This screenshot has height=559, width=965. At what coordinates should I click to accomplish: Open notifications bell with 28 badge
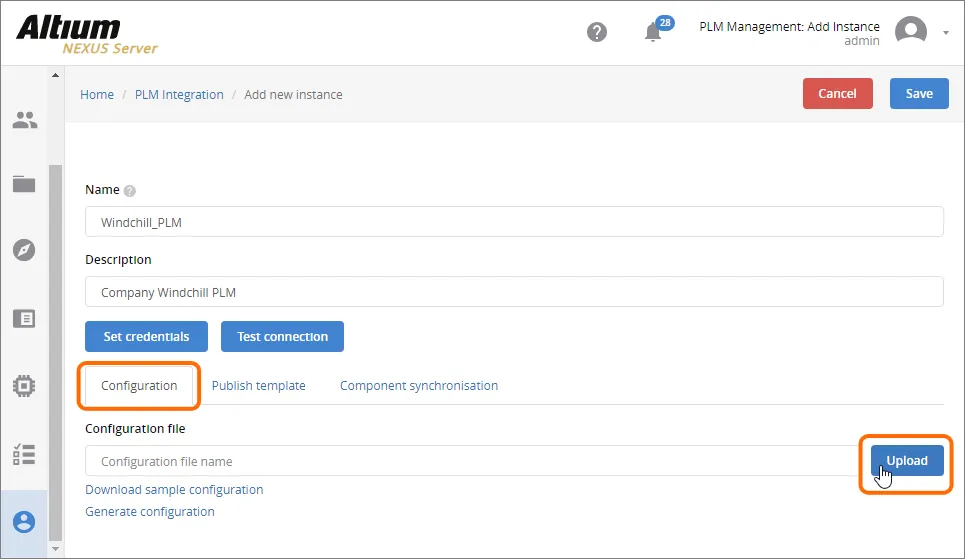657,30
